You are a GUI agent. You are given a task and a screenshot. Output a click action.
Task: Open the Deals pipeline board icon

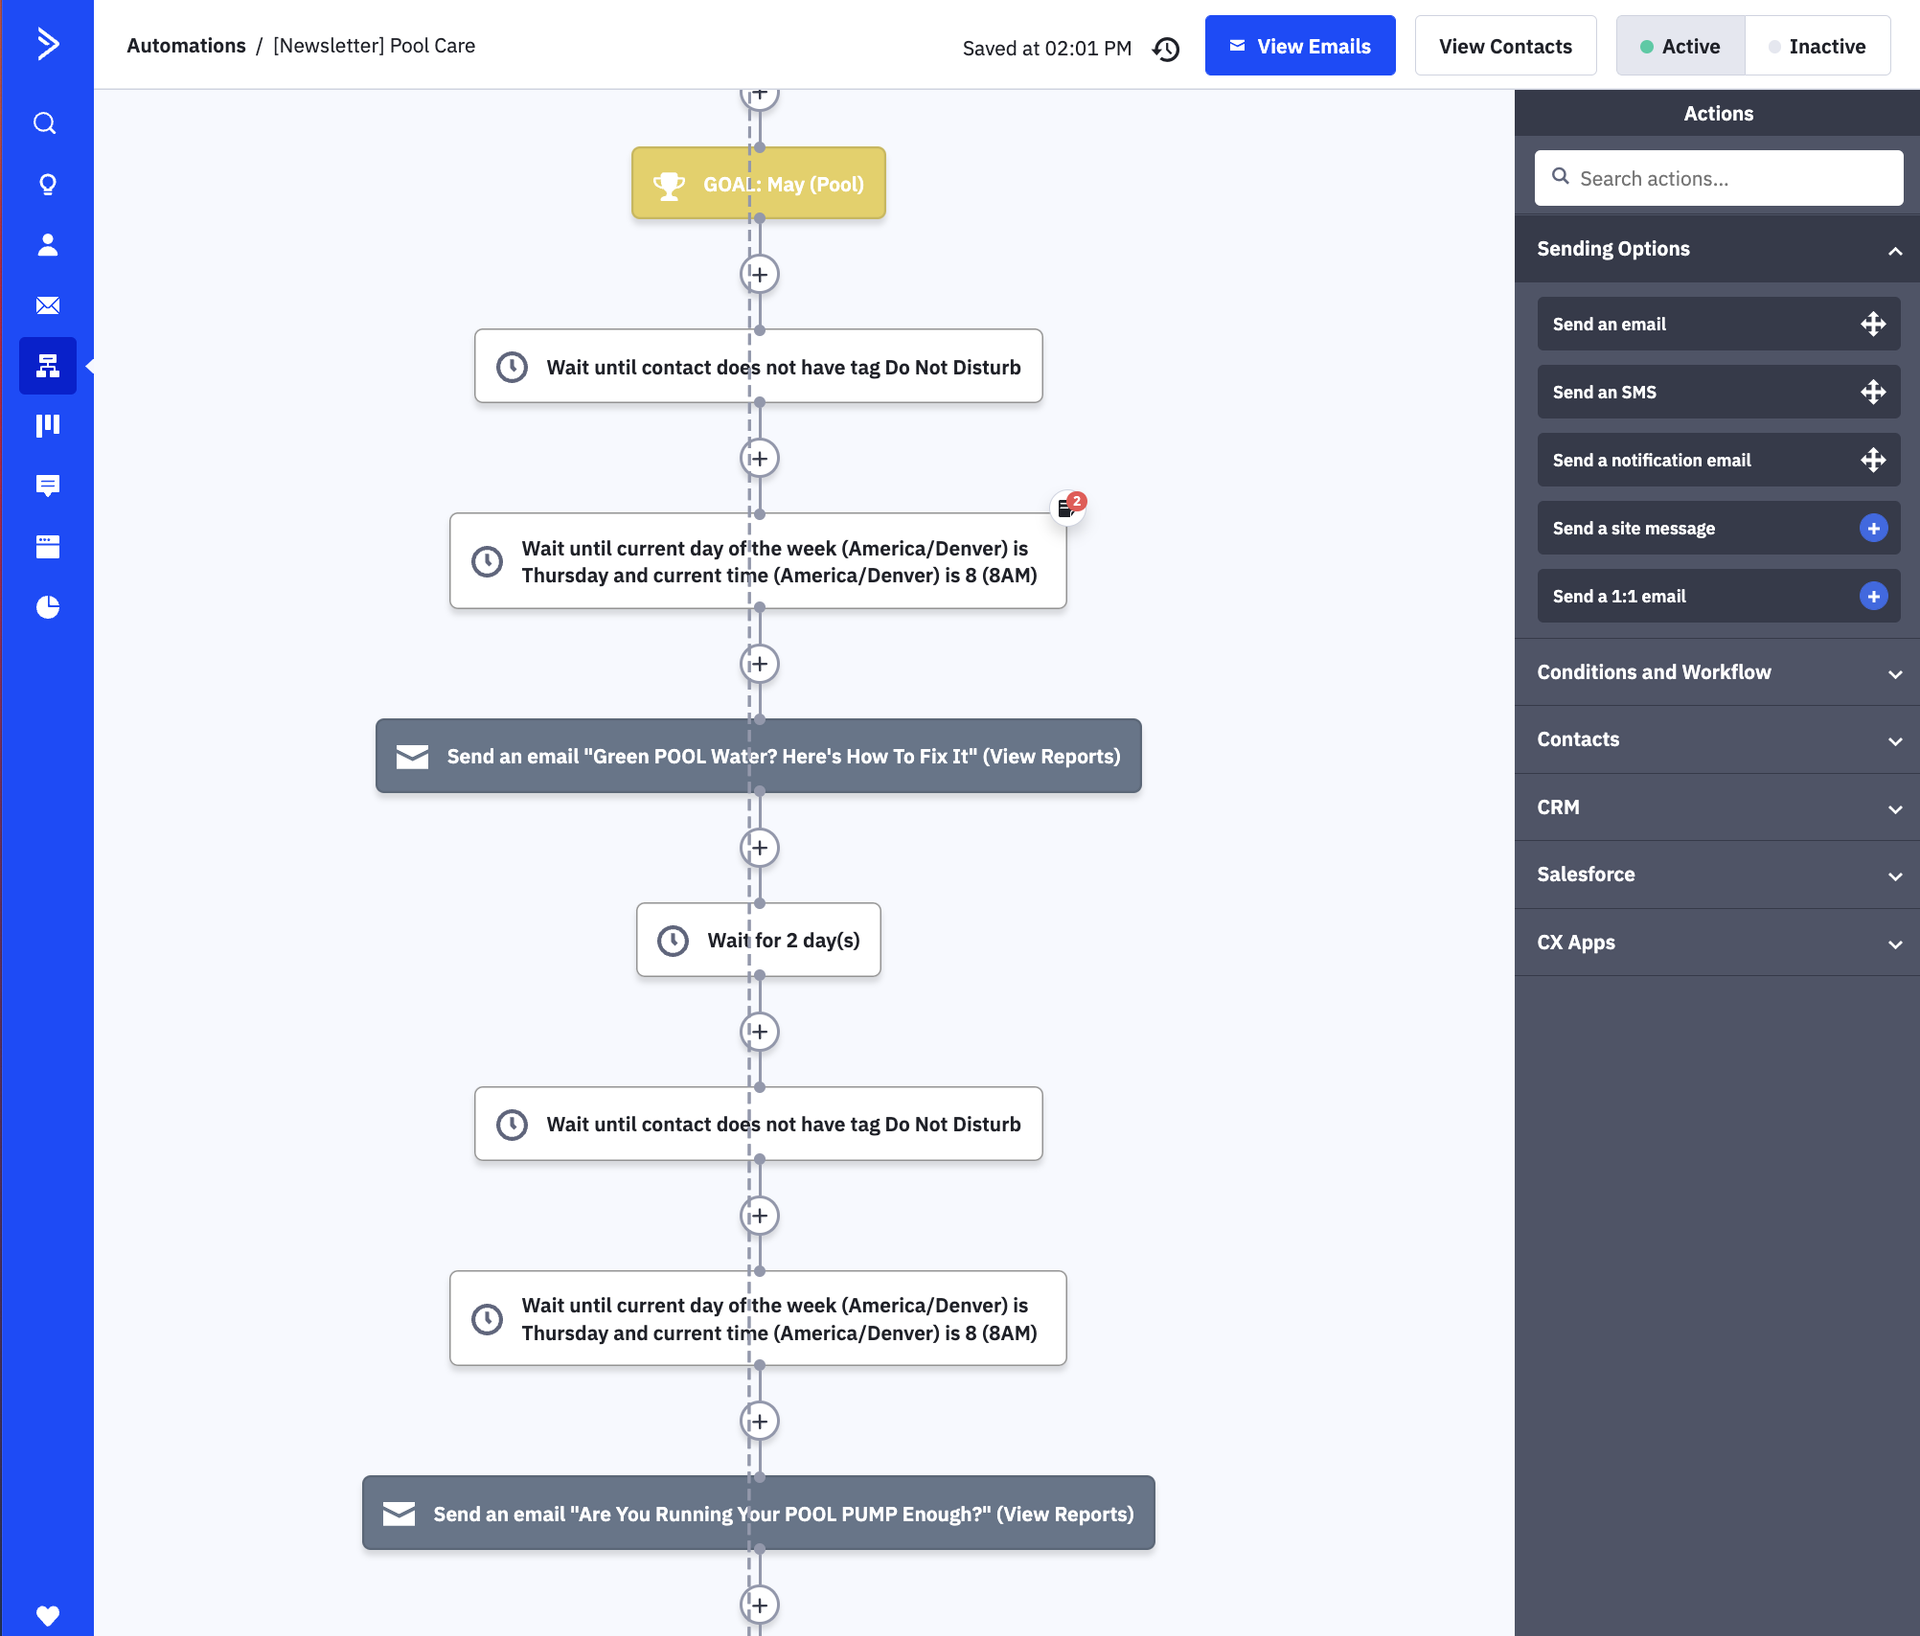47,426
